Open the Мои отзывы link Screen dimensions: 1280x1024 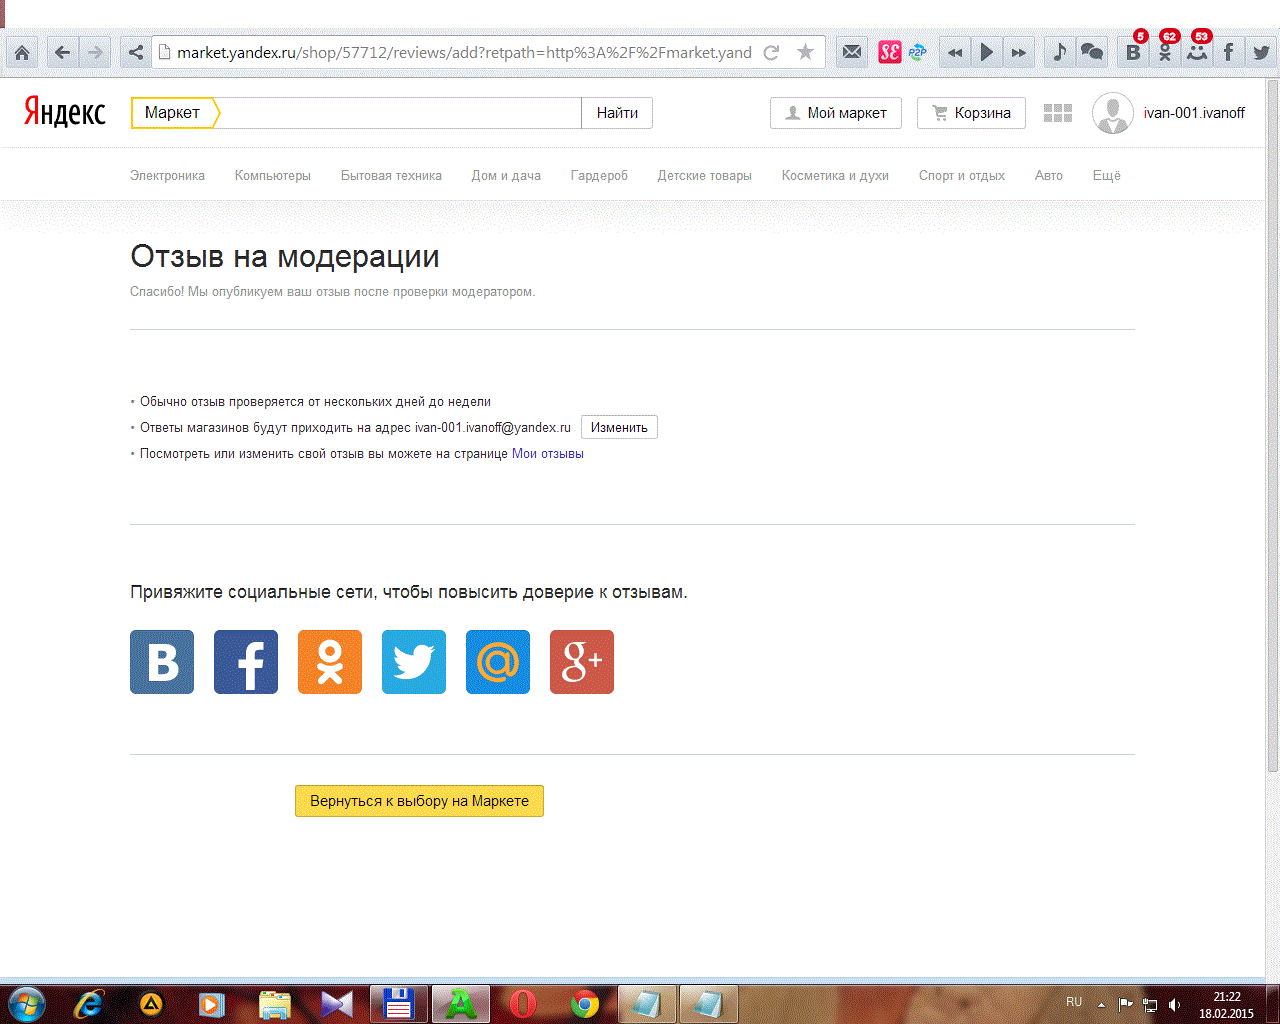point(548,453)
